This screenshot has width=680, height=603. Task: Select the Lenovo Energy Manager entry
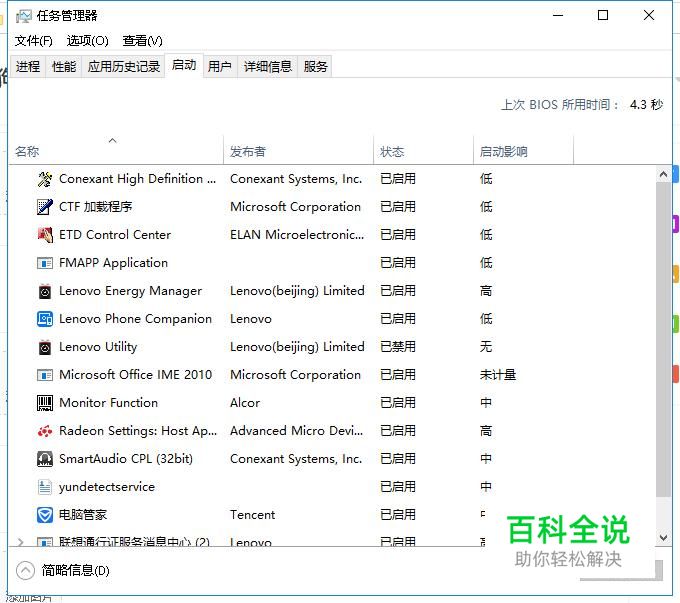(x=130, y=291)
